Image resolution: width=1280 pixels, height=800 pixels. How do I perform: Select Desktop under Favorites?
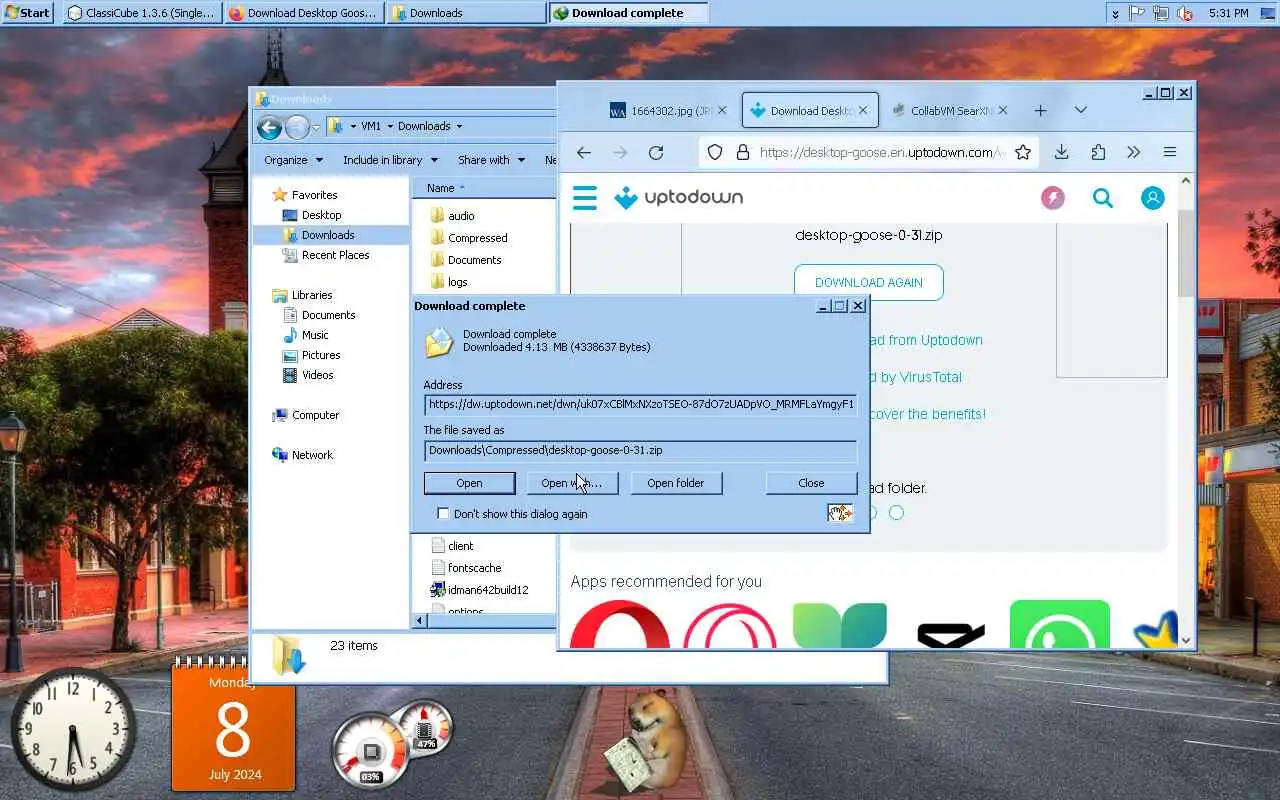click(321, 215)
